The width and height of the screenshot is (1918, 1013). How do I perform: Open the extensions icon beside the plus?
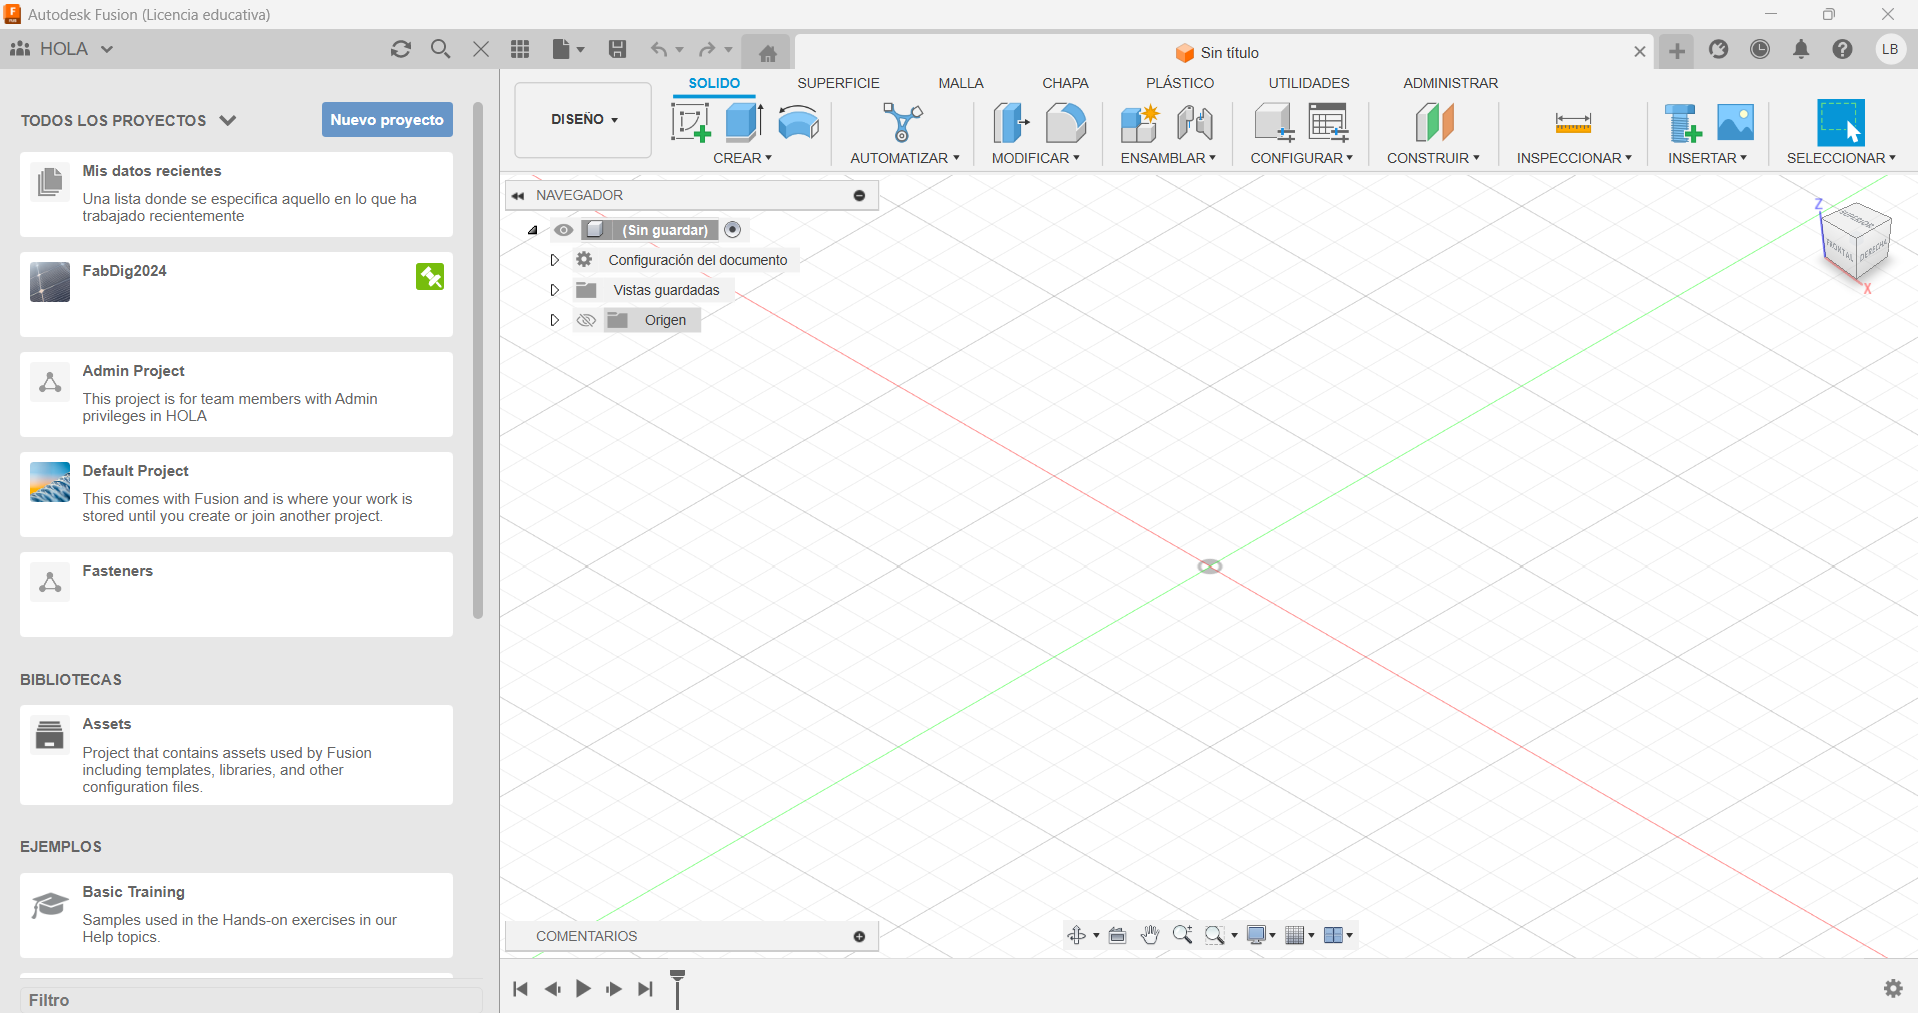(1719, 49)
